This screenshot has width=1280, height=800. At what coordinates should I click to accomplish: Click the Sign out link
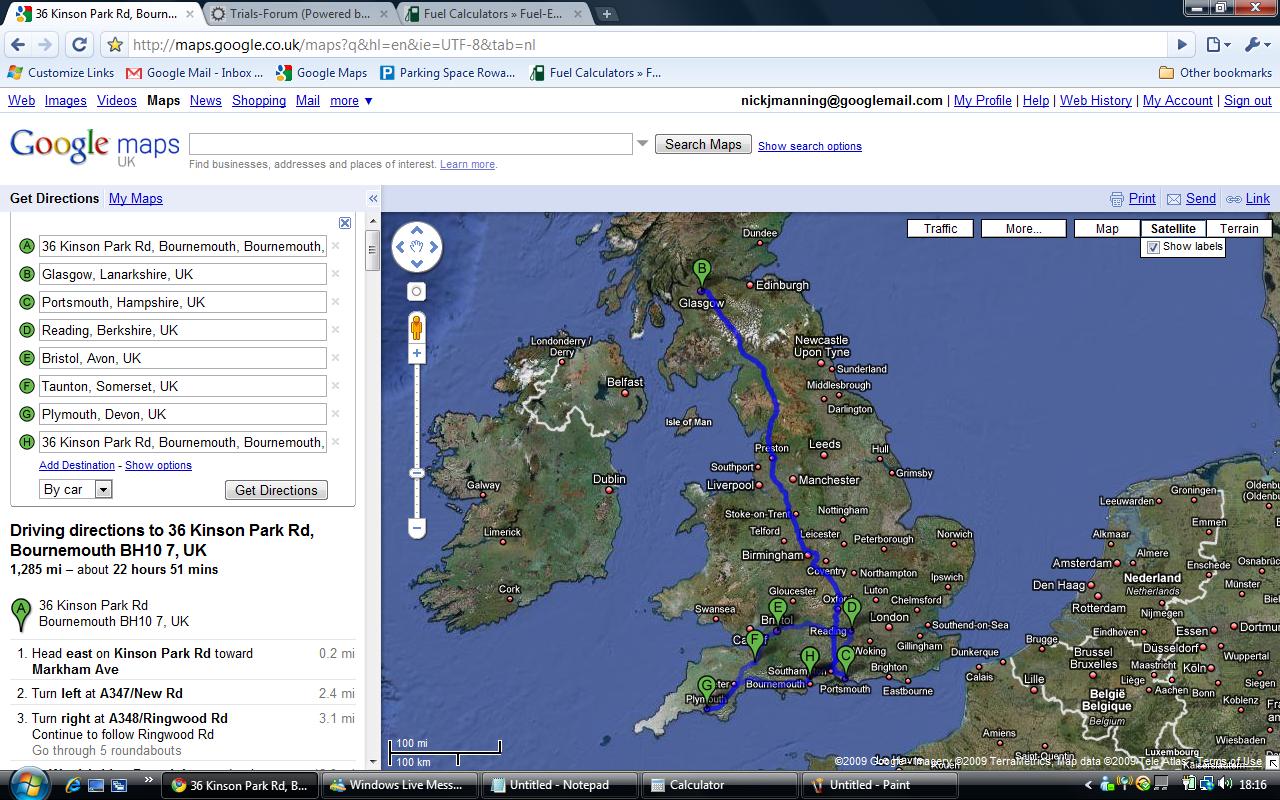click(x=1248, y=101)
